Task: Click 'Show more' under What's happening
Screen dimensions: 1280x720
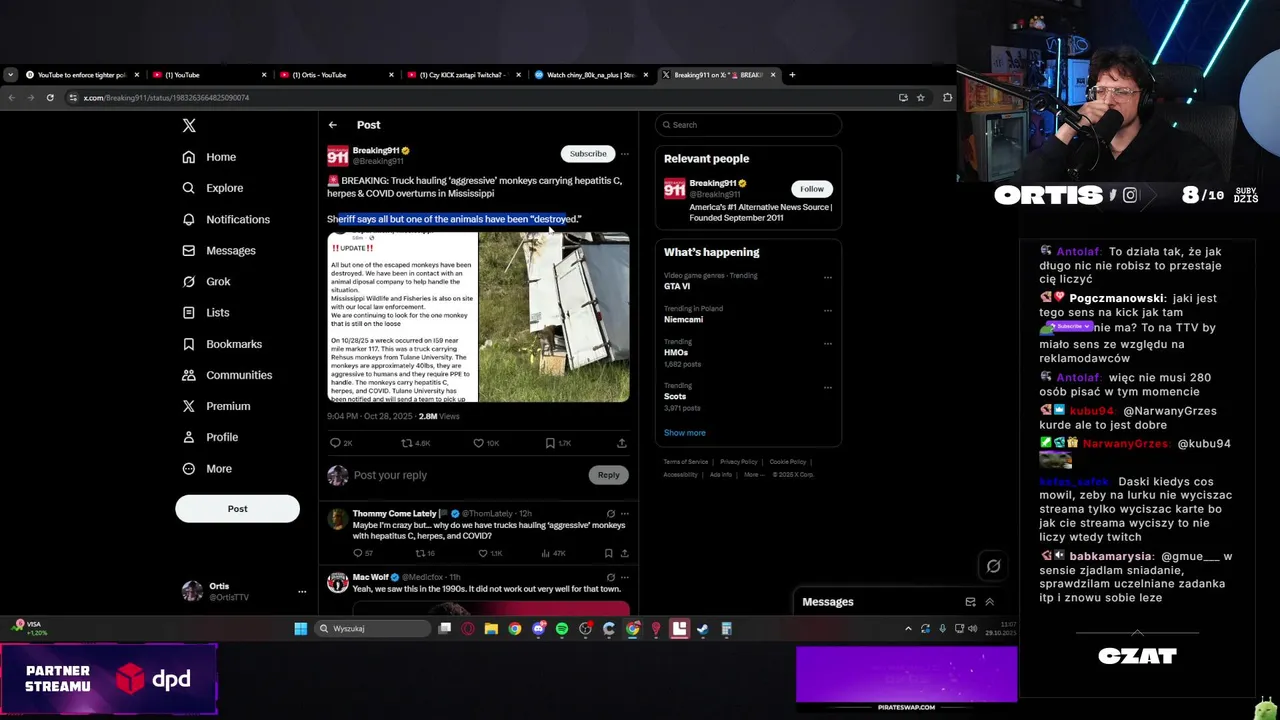Action: (x=685, y=433)
